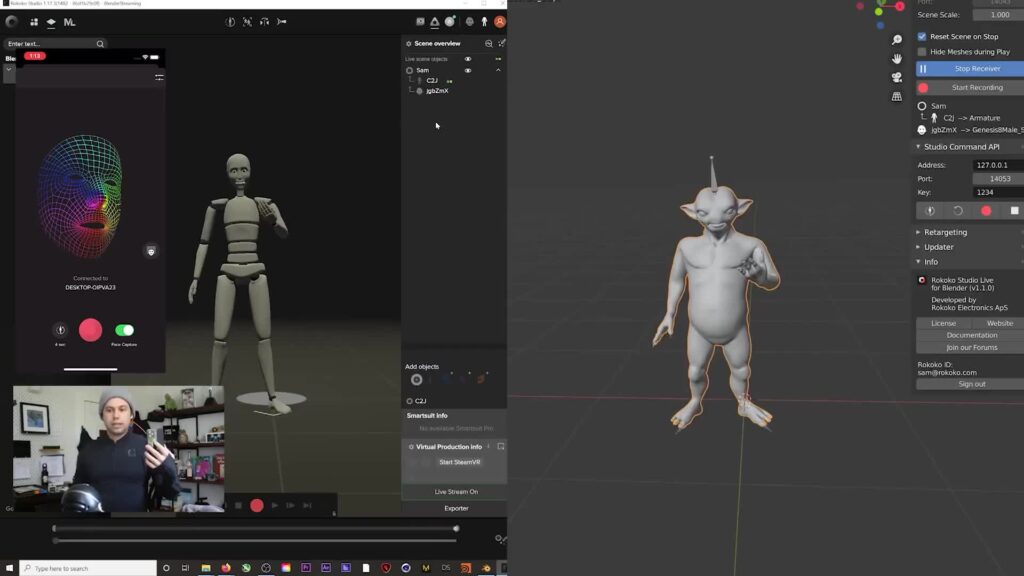Click the white stop square in Command API
The width and height of the screenshot is (1024, 576).
[x=1014, y=211]
